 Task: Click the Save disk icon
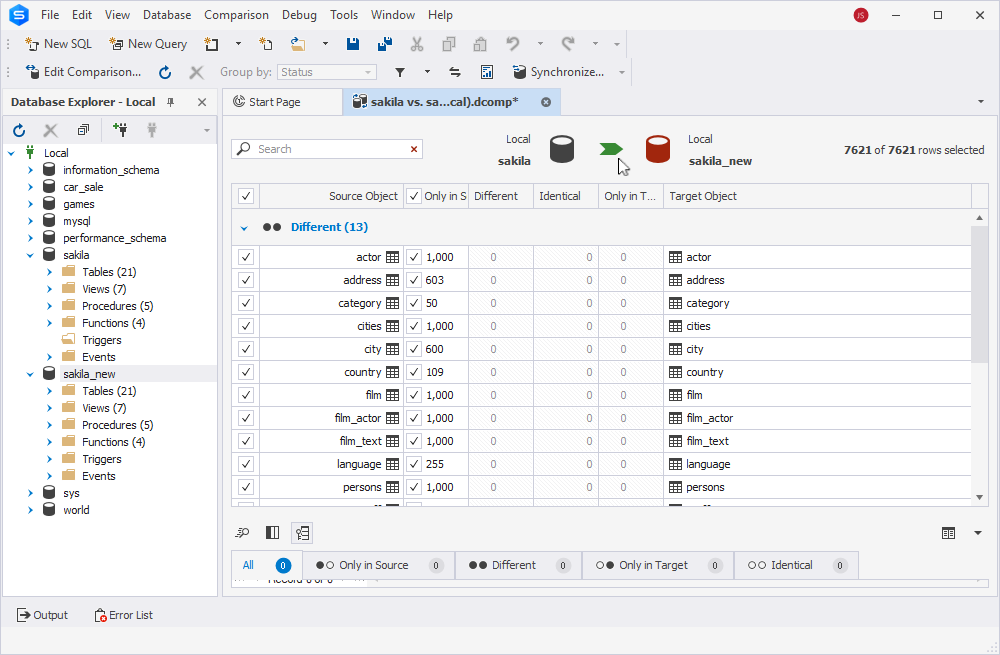click(353, 44)
